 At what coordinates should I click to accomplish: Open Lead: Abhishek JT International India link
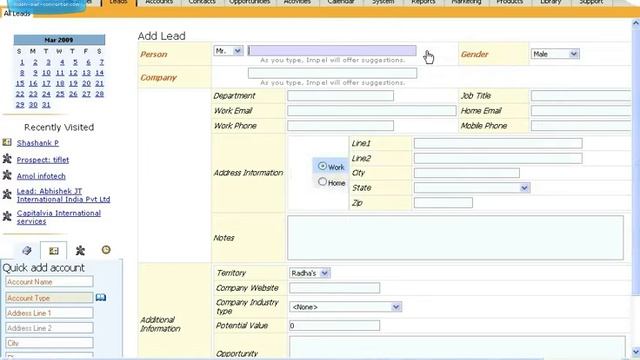pos(63,195)
